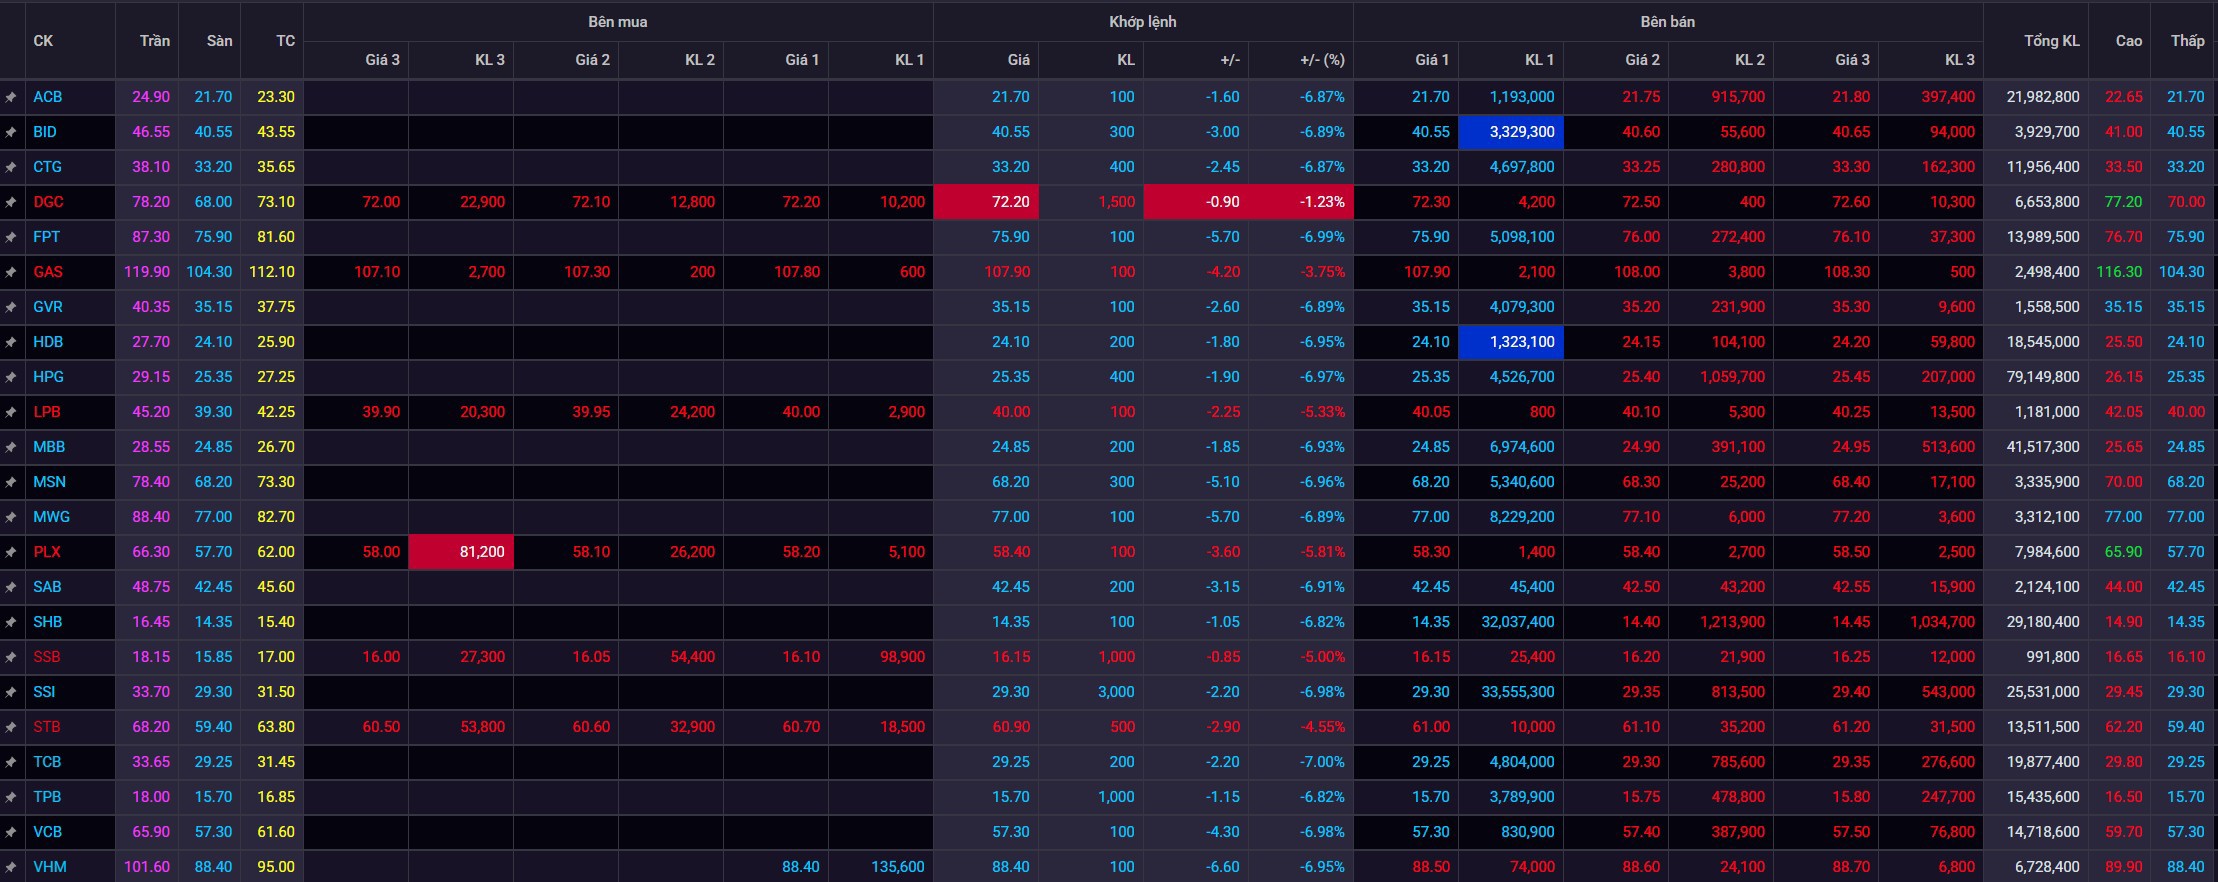Click the pin icon beside SSI
Viewport: 2218px width, 882px height.
tap(11, 692)
